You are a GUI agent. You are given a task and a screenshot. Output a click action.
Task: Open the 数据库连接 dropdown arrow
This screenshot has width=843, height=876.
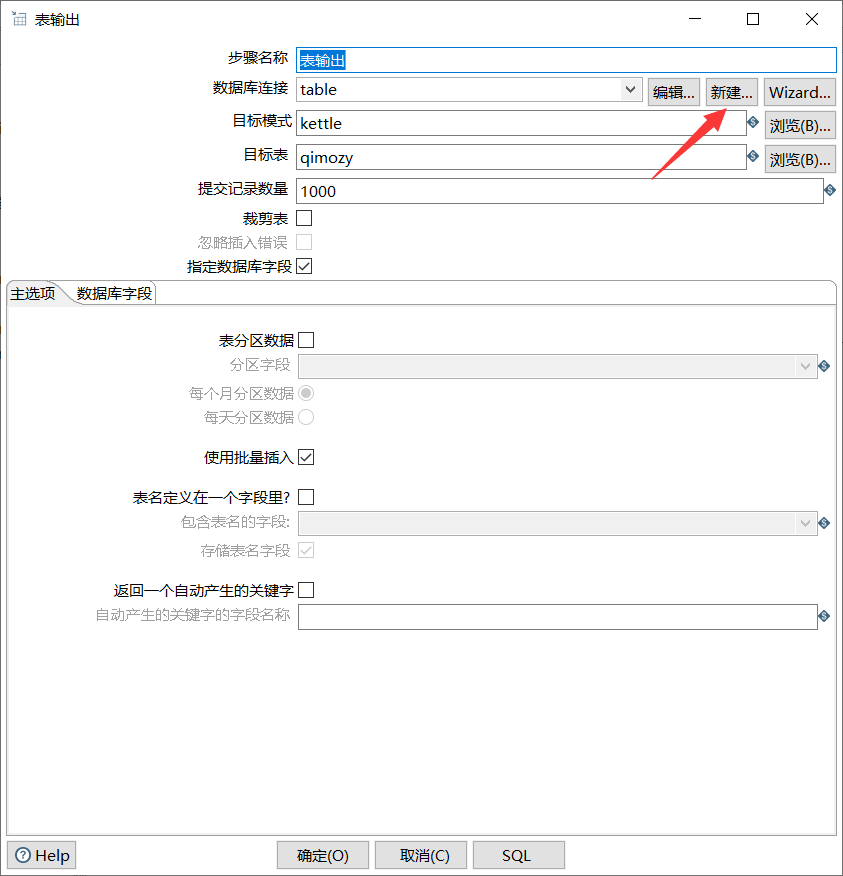click(x=630, y=89)
